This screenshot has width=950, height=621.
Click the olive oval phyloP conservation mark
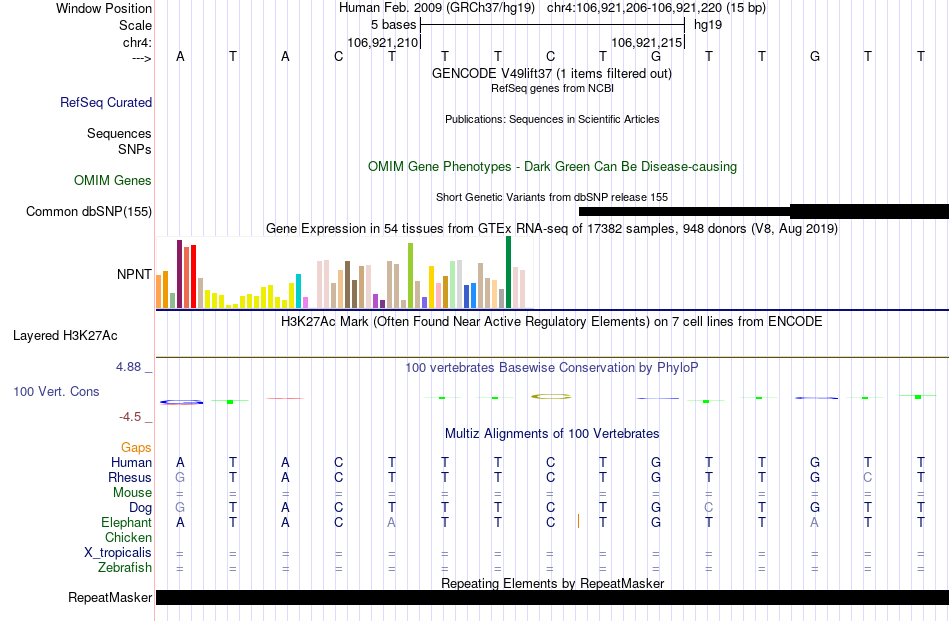pos(551,396)
